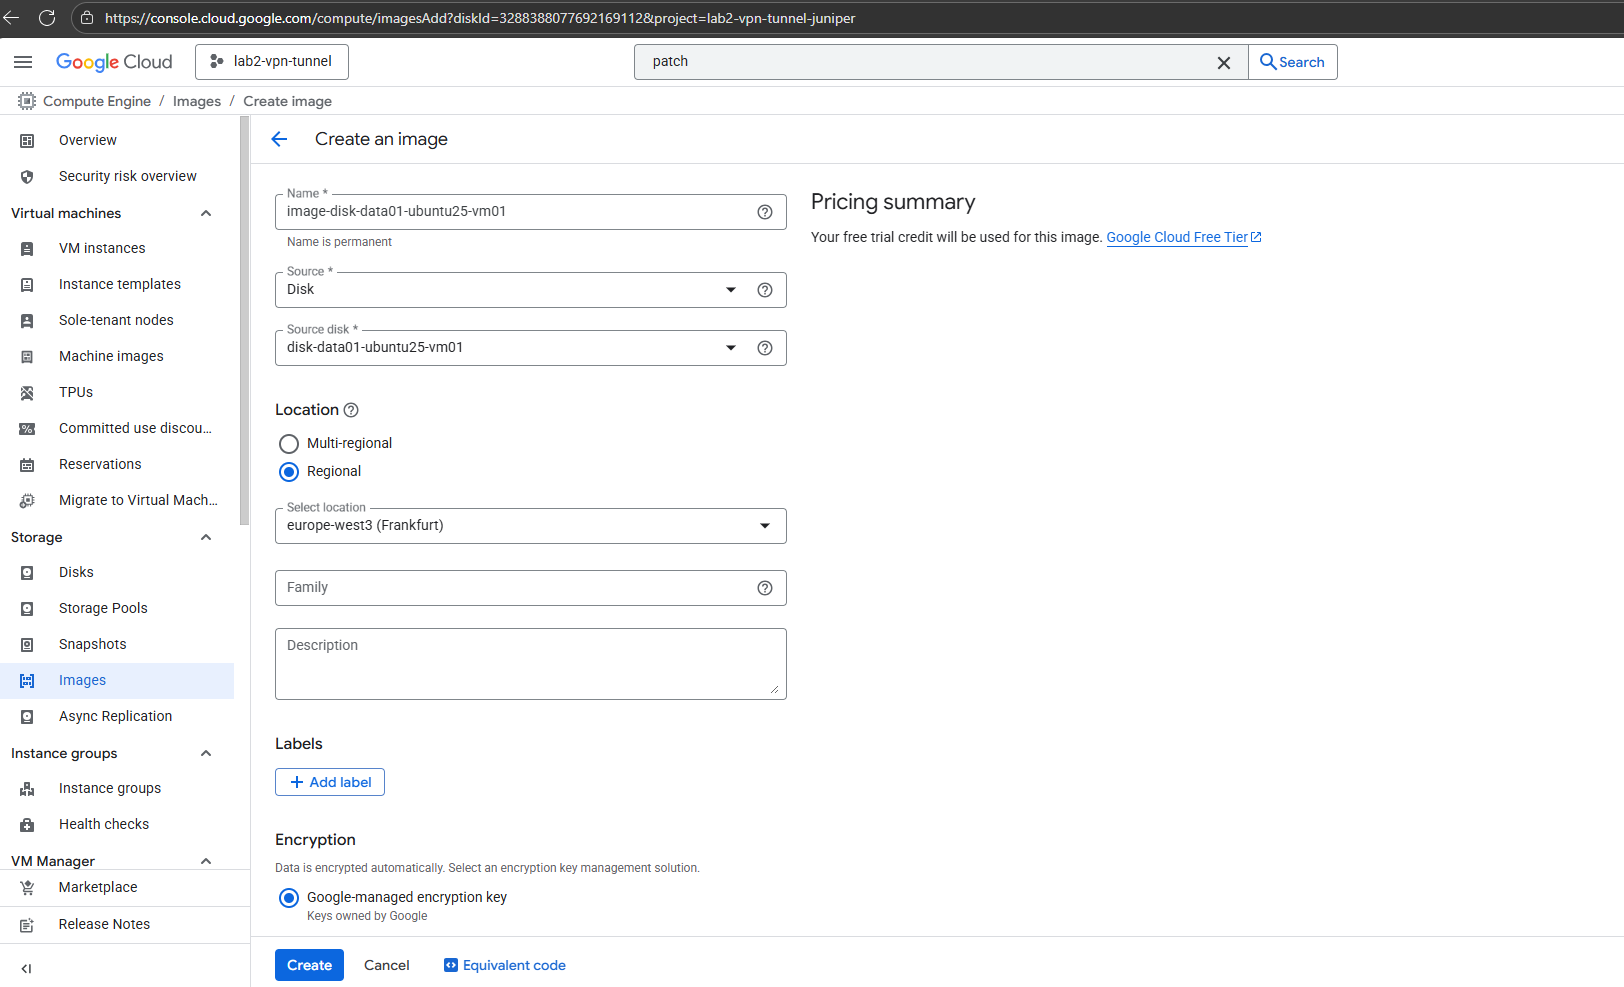The width and height of the screenshot is (1624, 987).
Task: Open Images in the sidebar
Action: (117, 681)
